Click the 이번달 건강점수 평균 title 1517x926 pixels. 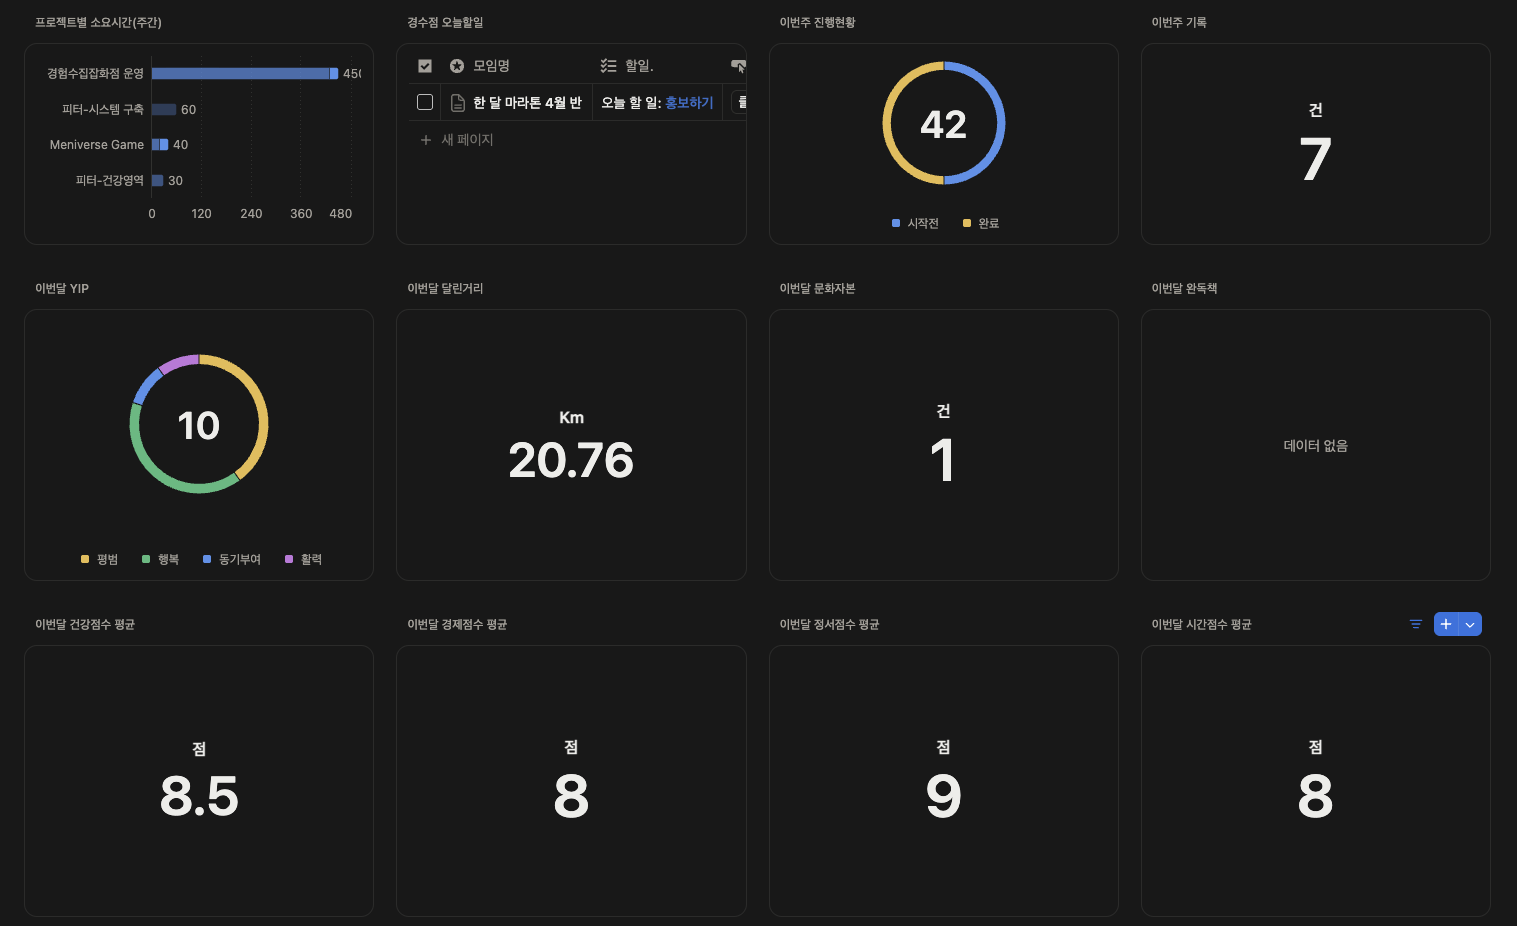point(85,625)
